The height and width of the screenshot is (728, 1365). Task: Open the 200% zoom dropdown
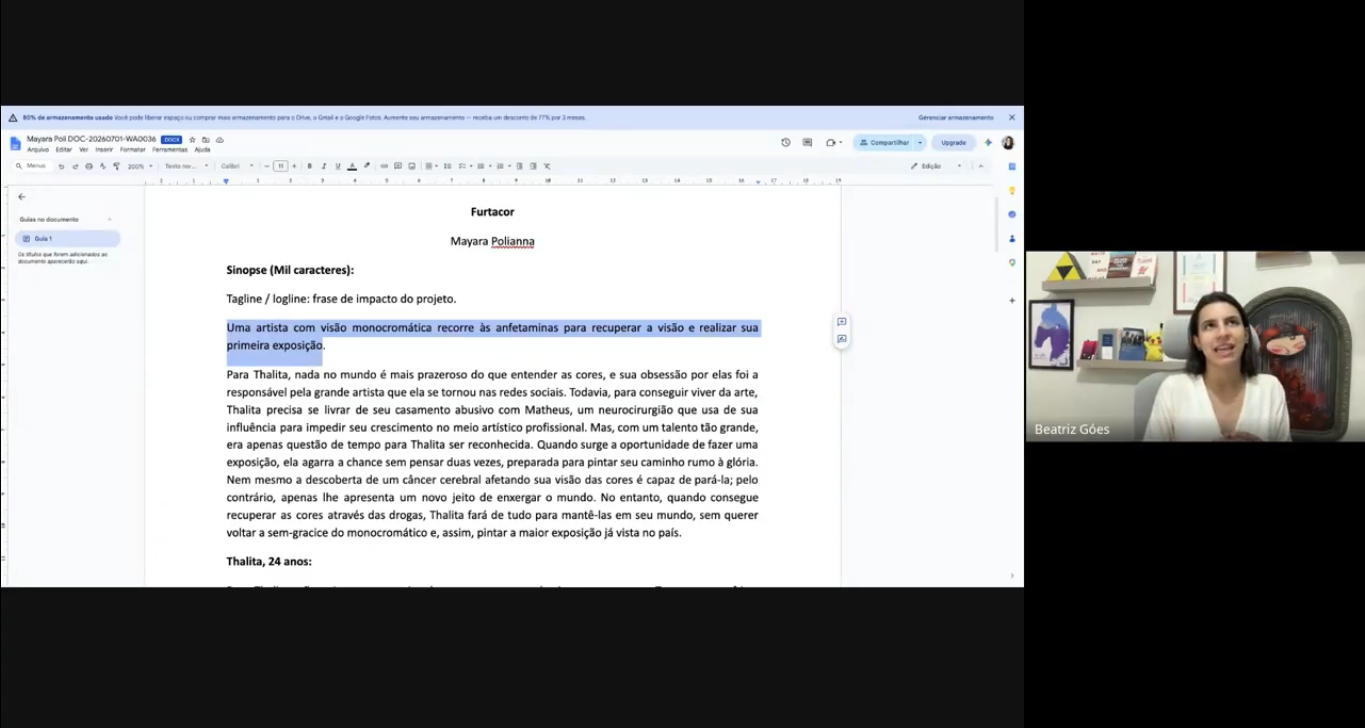pos(140,166)
